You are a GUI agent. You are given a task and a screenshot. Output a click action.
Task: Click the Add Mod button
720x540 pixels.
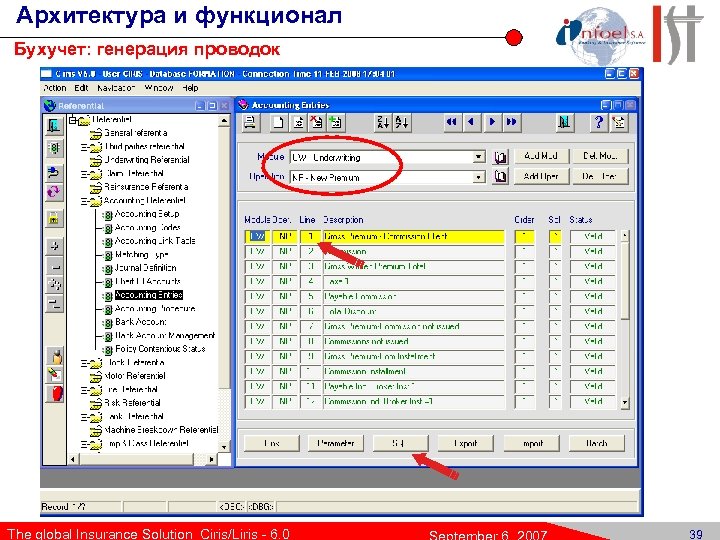(541, 156)
